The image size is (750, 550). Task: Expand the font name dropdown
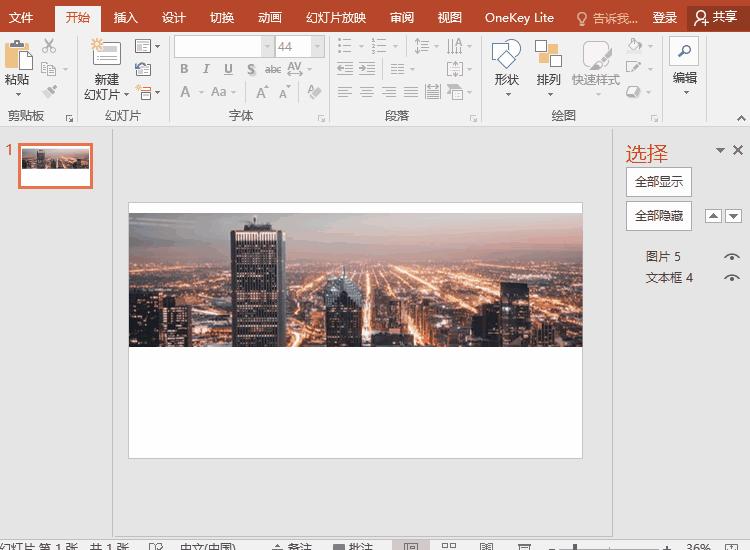coord(267,47)
